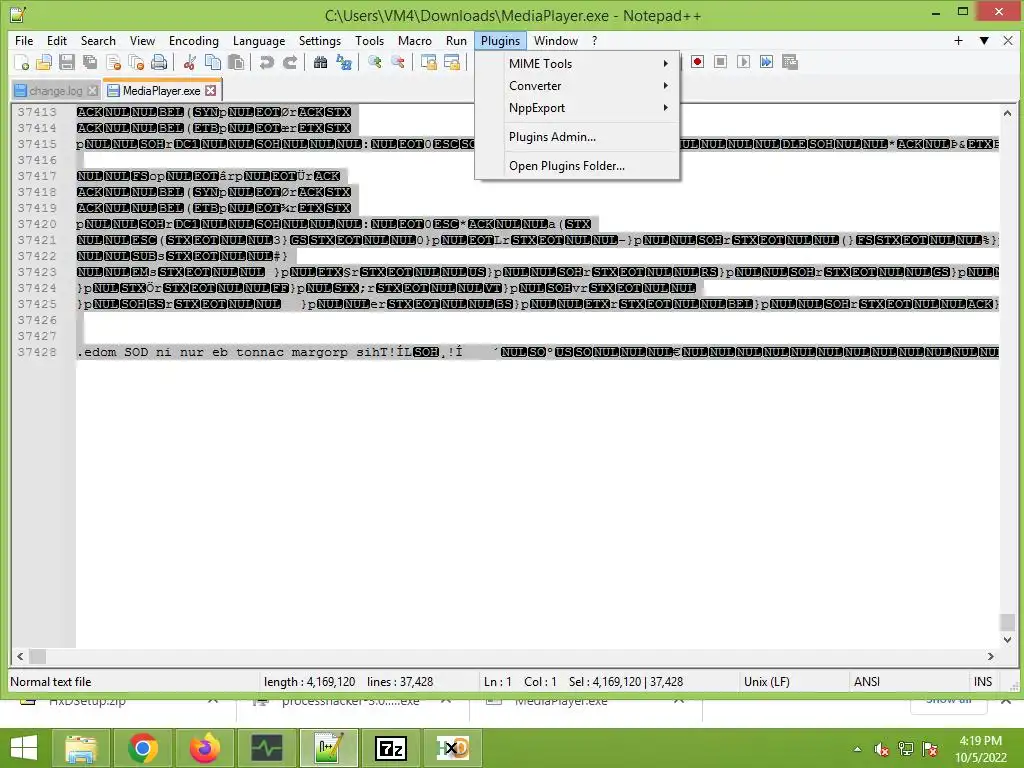The width and height of the screenshot is (1024, 768).
Task: Launch Firefox from the taskbar
Action: point(204,748)
